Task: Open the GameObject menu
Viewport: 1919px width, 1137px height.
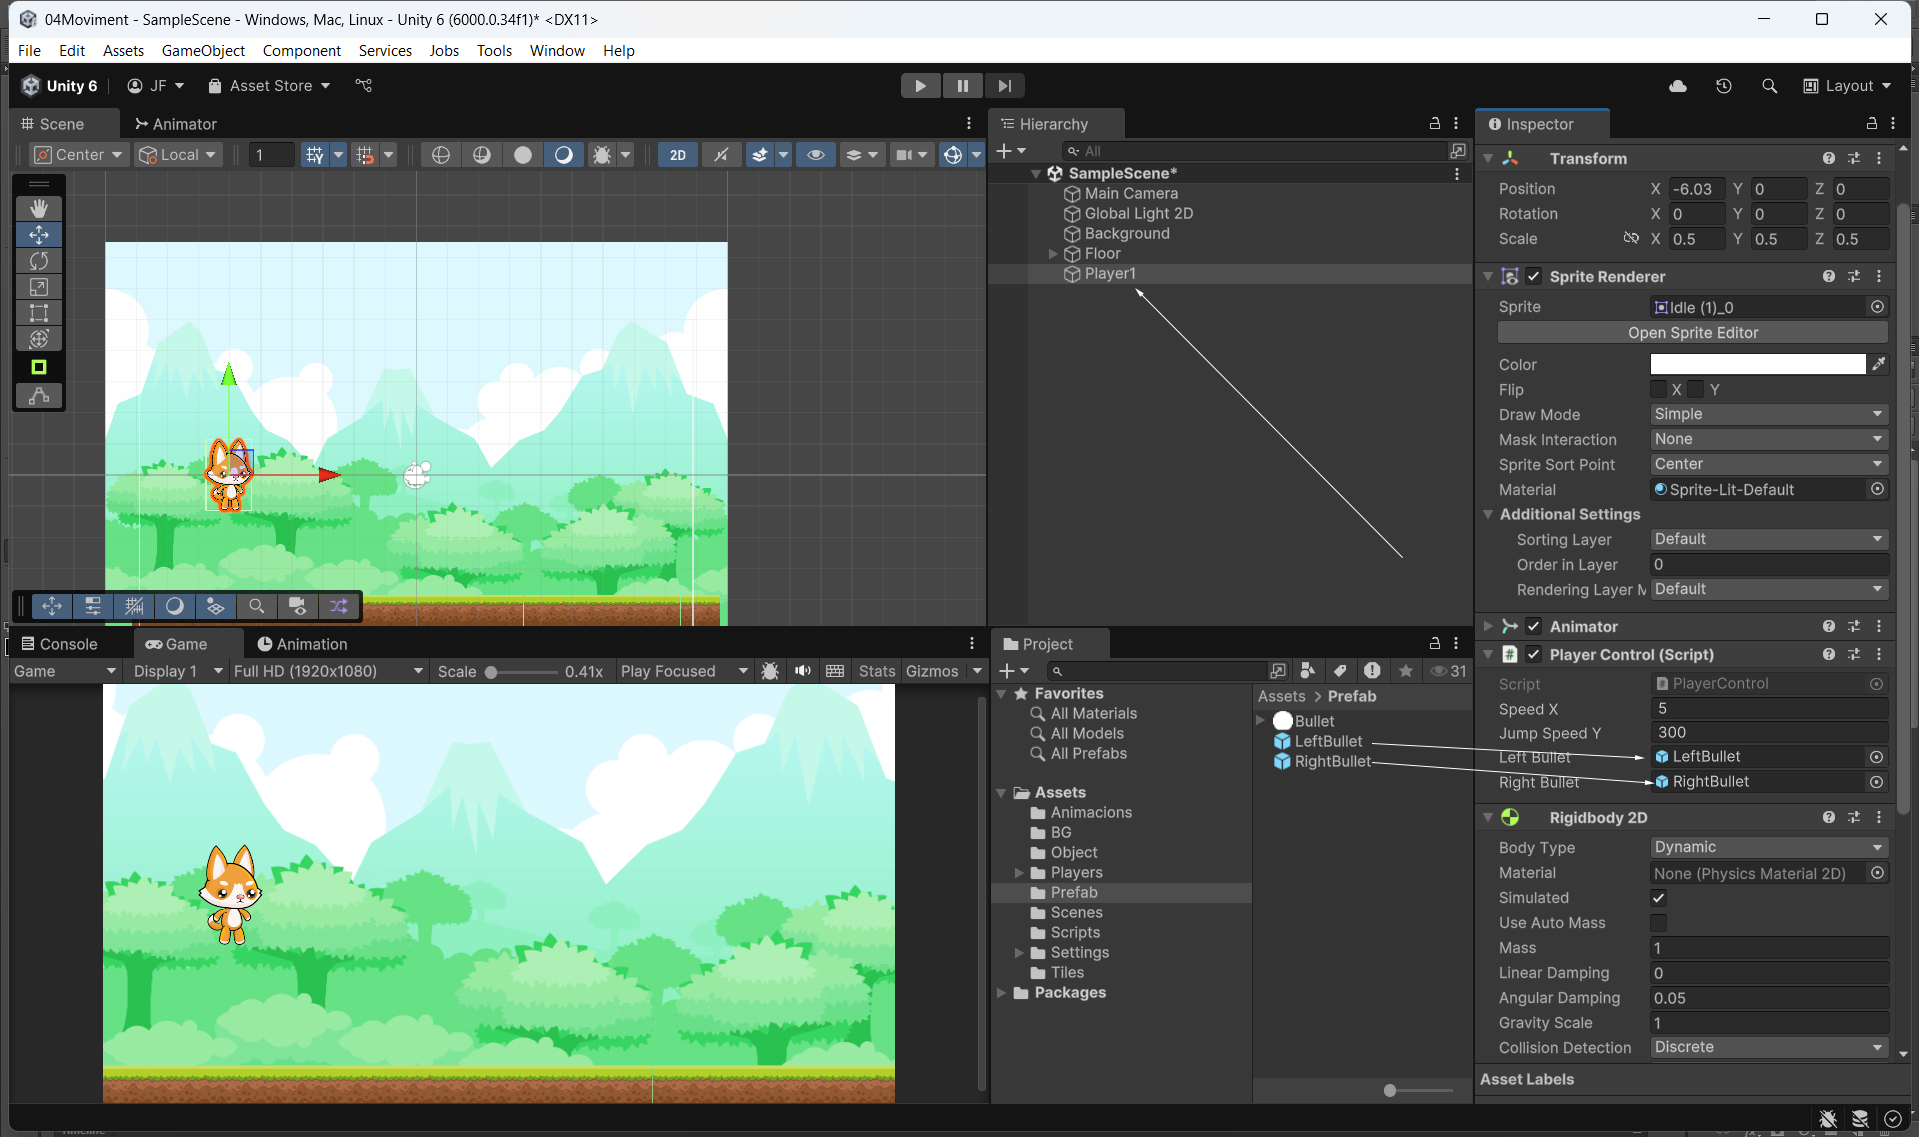Action: (x=203, y=51)
